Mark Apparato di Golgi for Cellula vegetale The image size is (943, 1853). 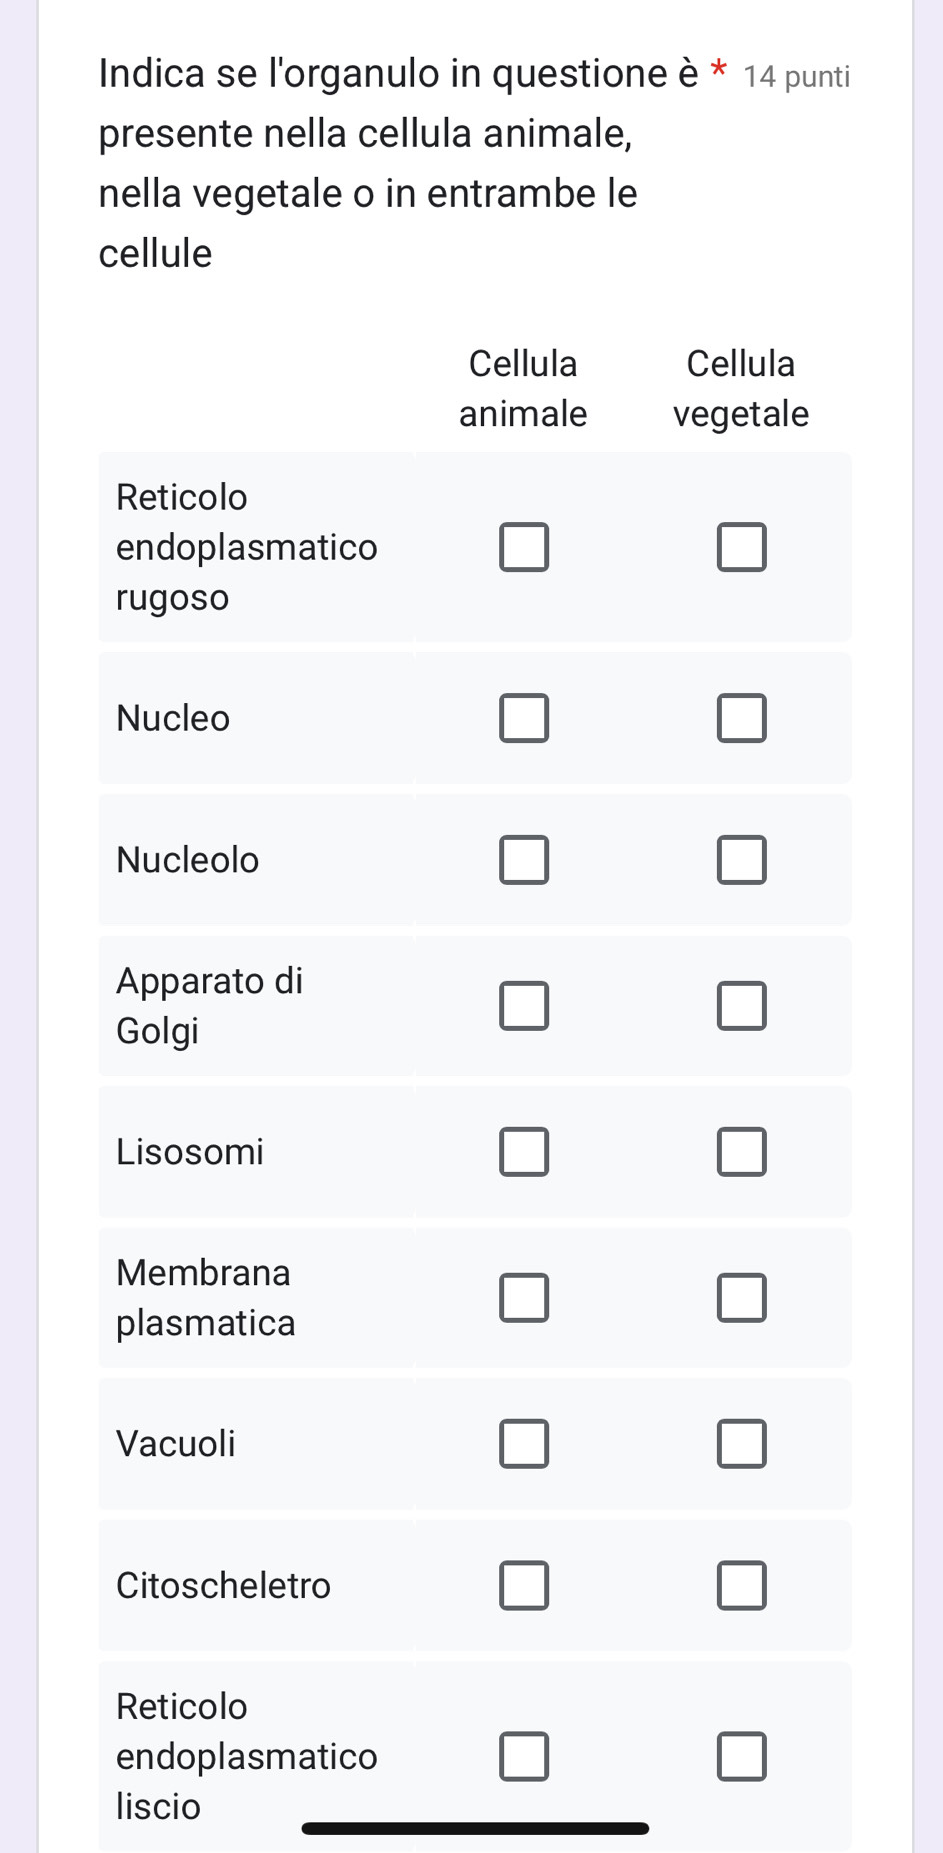[x=741, y=1006]
